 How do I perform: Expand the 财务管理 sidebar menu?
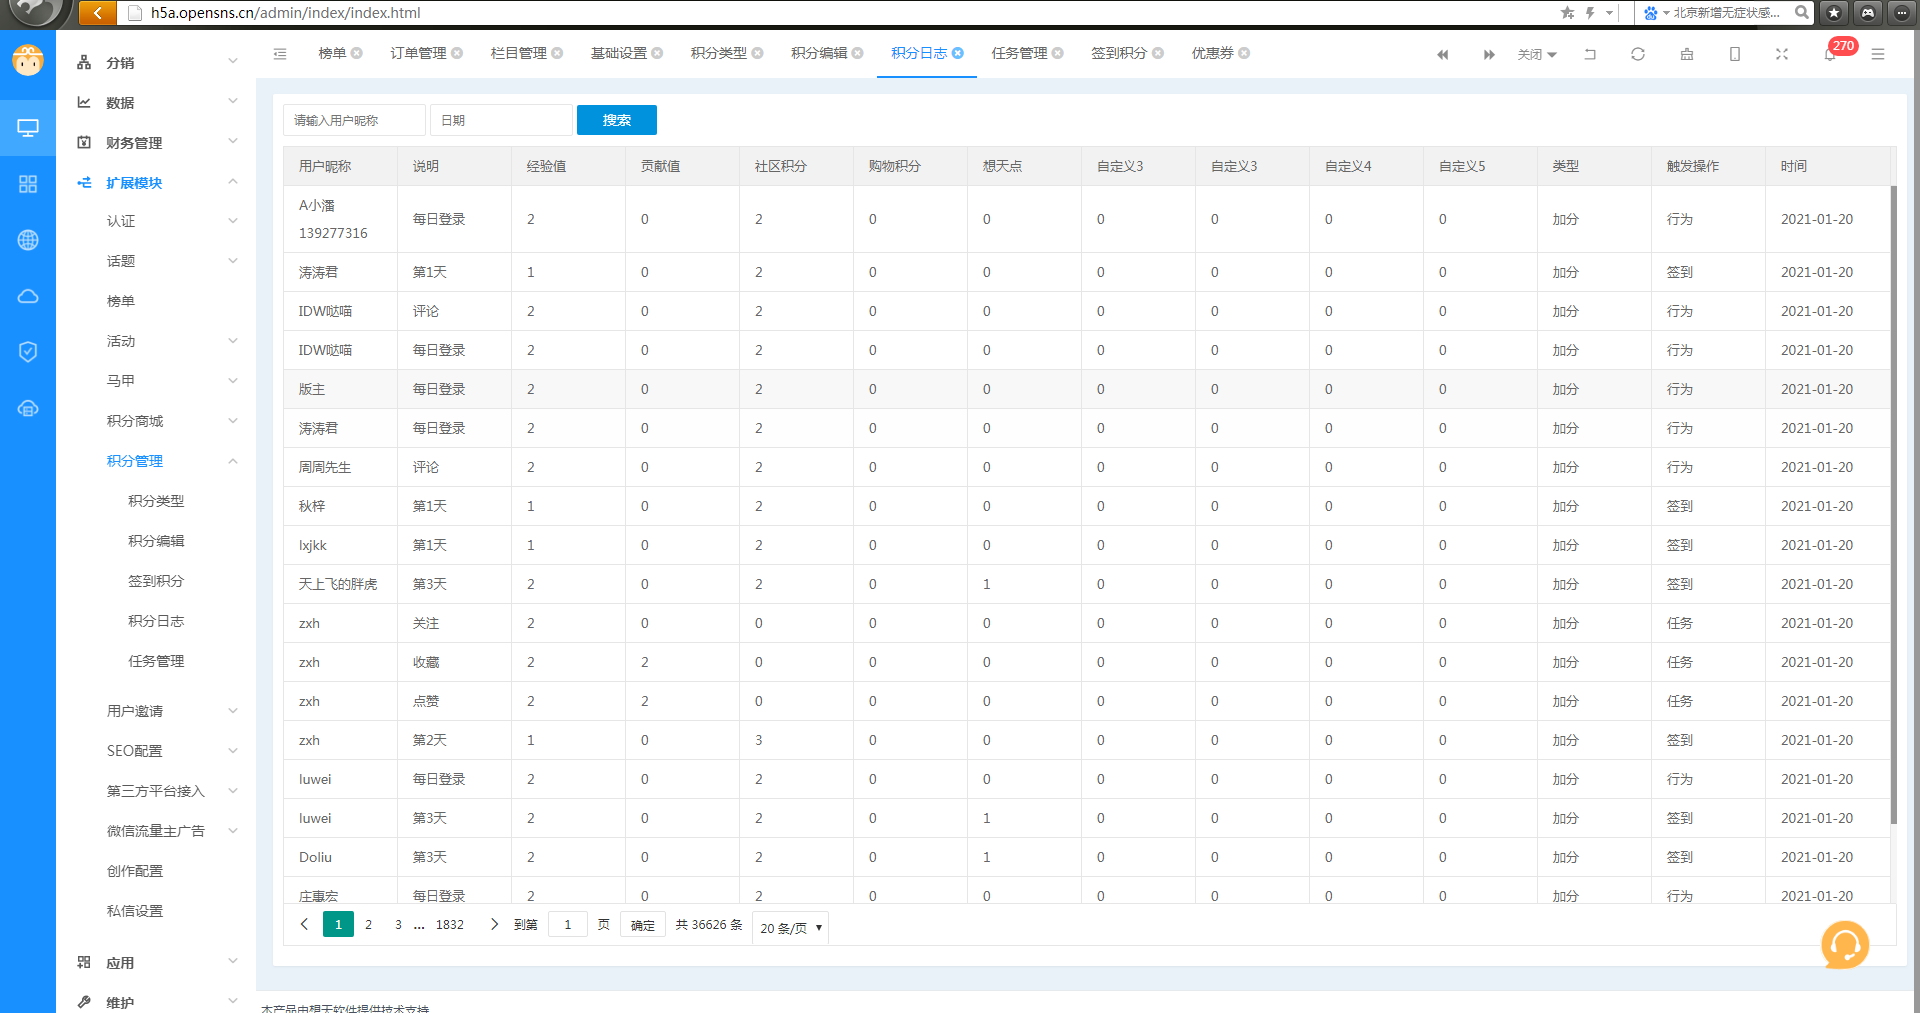coord(158,142)
